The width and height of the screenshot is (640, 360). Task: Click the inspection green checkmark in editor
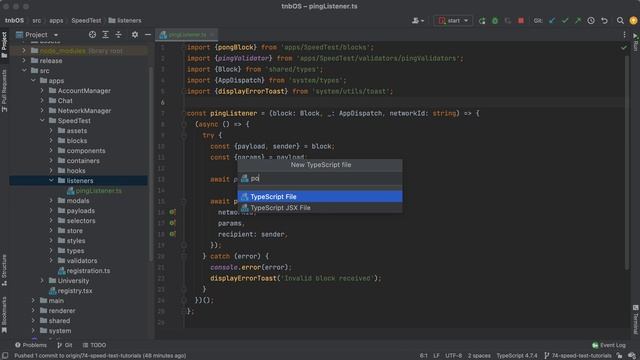tap(624, 48)
